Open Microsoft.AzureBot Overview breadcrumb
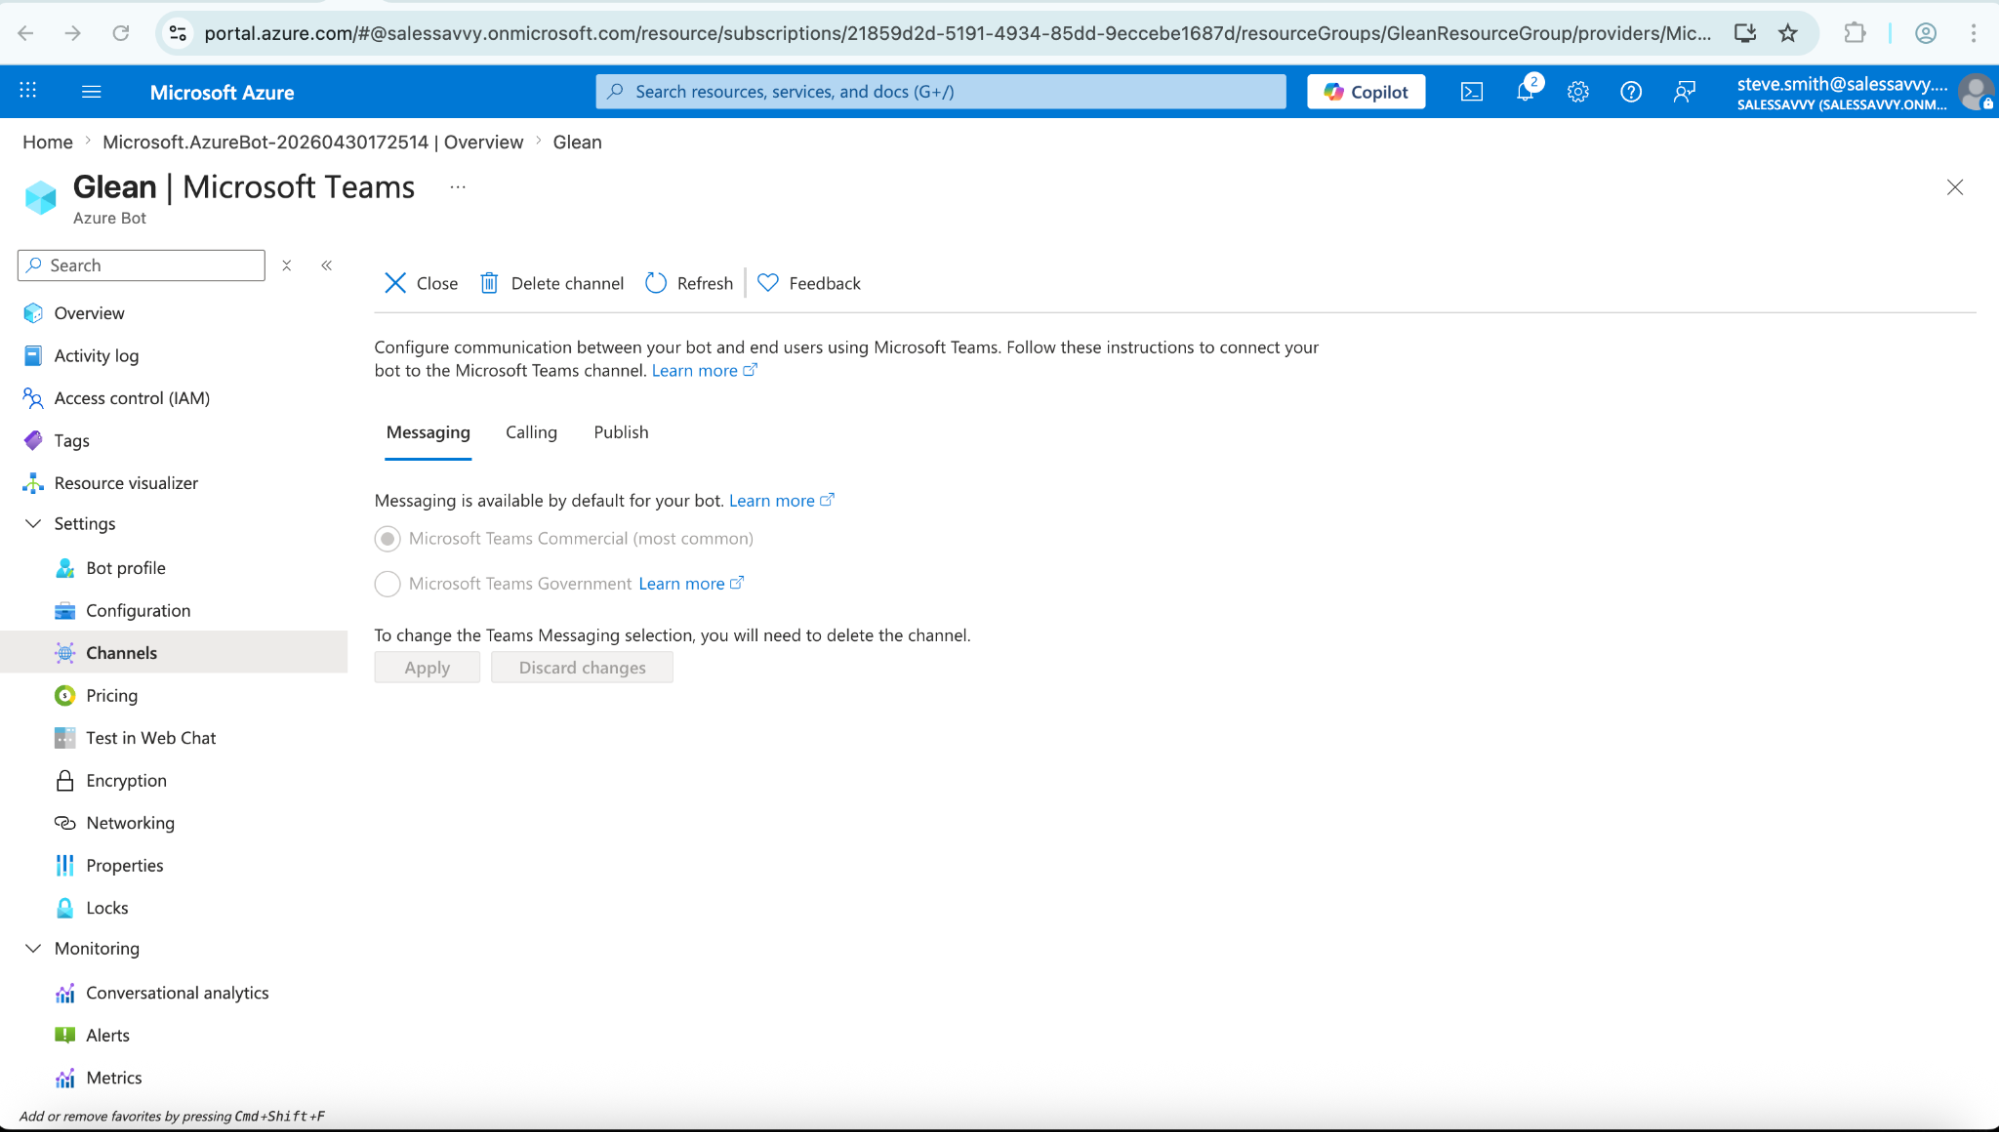1999x1133 pixels. click(313, 142)
